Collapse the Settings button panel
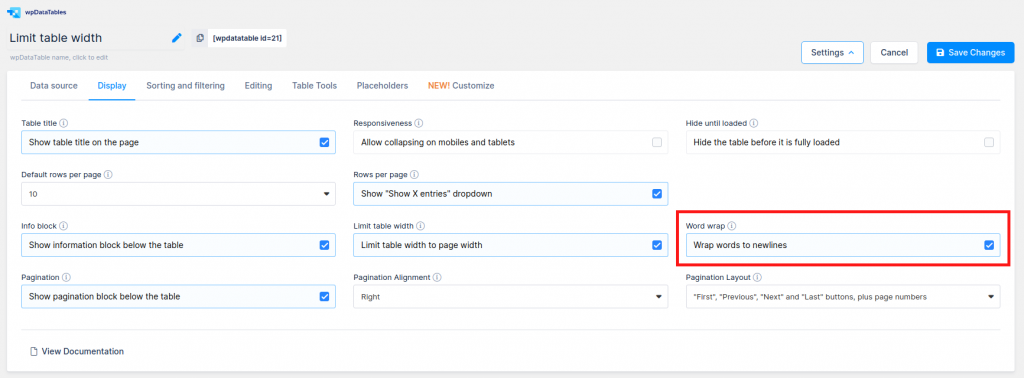 [x=832, y=52]
